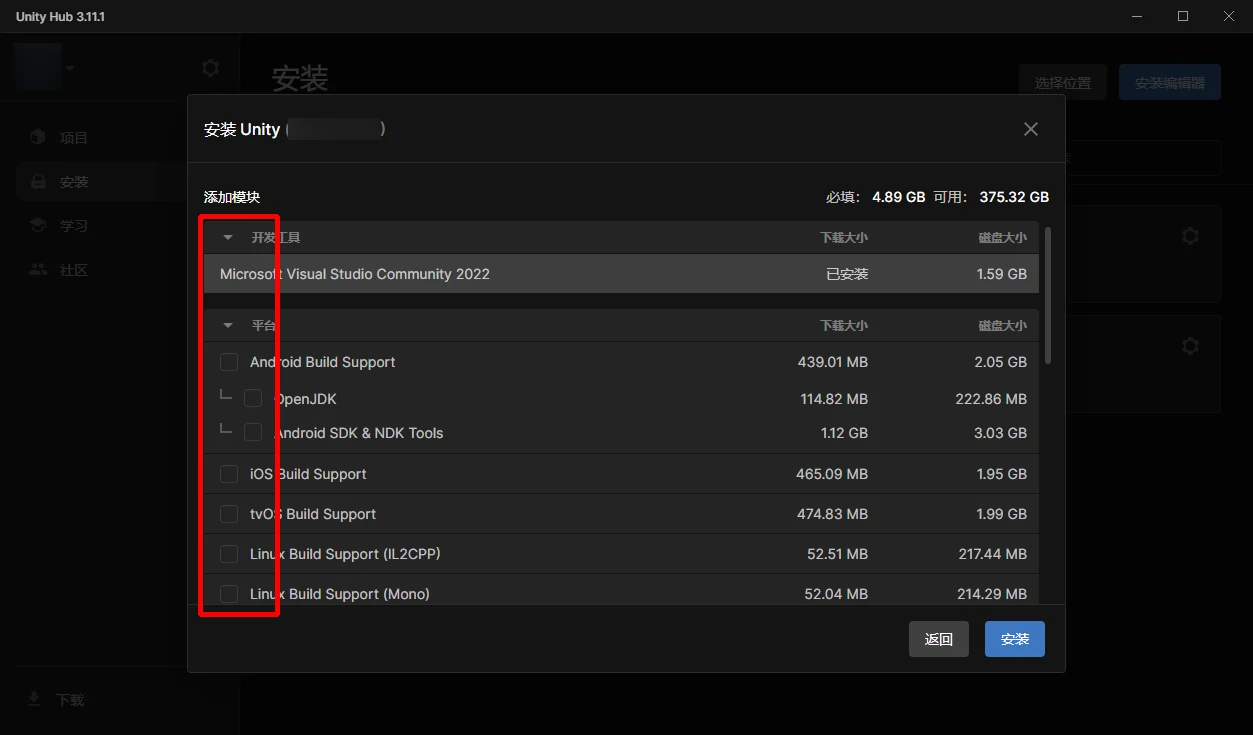The image size is (1253, 735).
Task: Click 439.01 MB download size
Action: (x=833, y=362)
